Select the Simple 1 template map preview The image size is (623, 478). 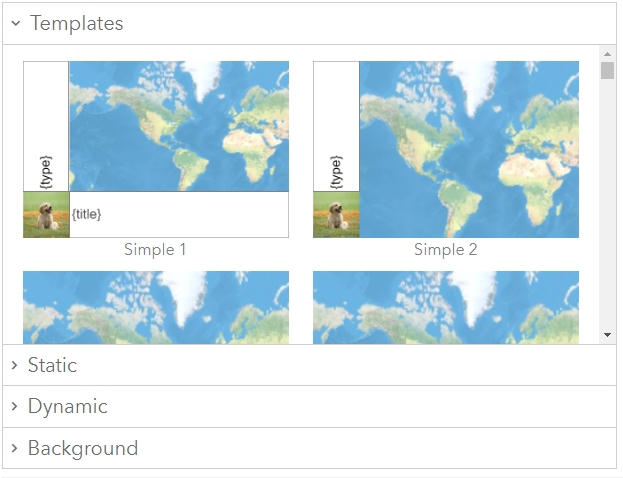click(179, 126)
